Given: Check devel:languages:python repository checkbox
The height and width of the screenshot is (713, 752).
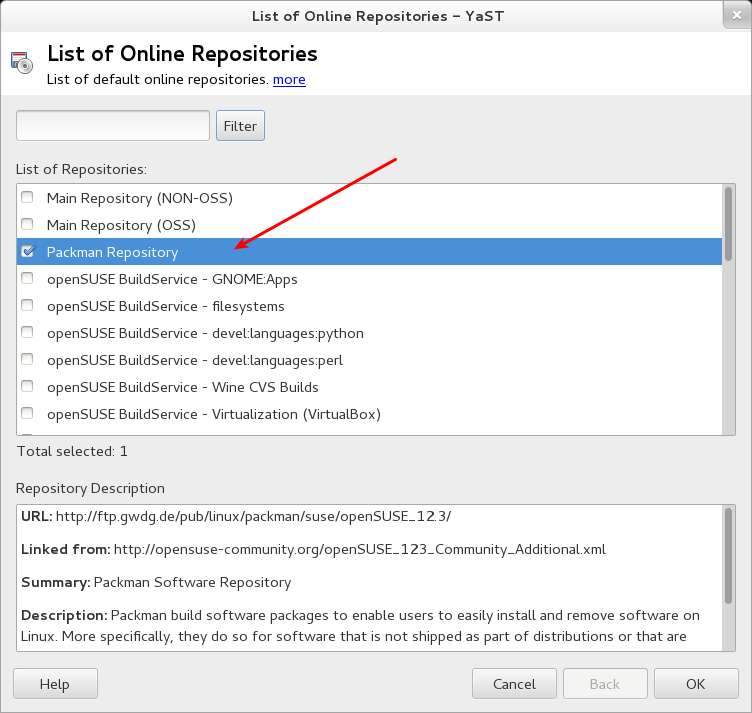Looking at the screenshot, I should click(x=27, y=332).
